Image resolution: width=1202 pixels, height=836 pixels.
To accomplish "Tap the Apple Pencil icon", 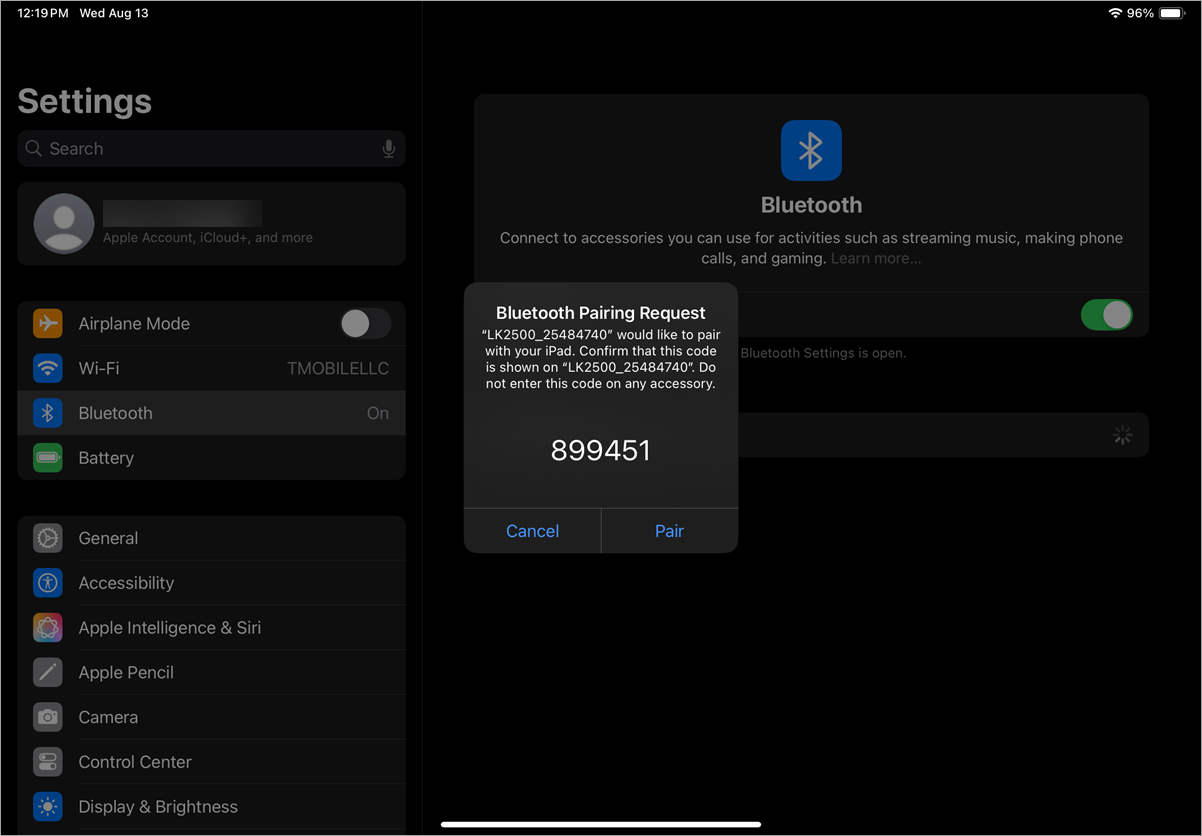I will [x=48, y=672].
